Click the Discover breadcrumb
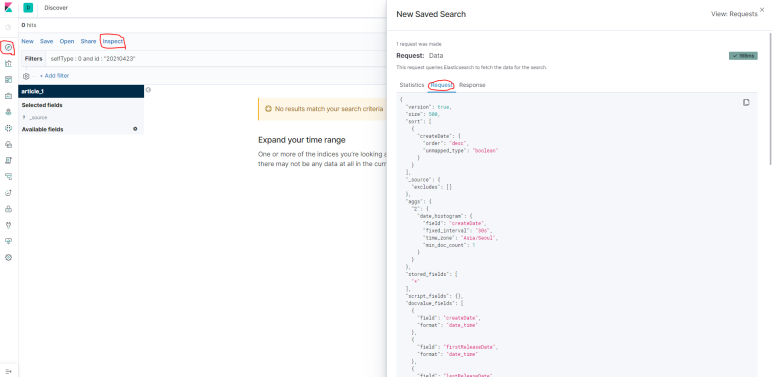Viewport: 773px width, 377px height. [x=56, y=8]
